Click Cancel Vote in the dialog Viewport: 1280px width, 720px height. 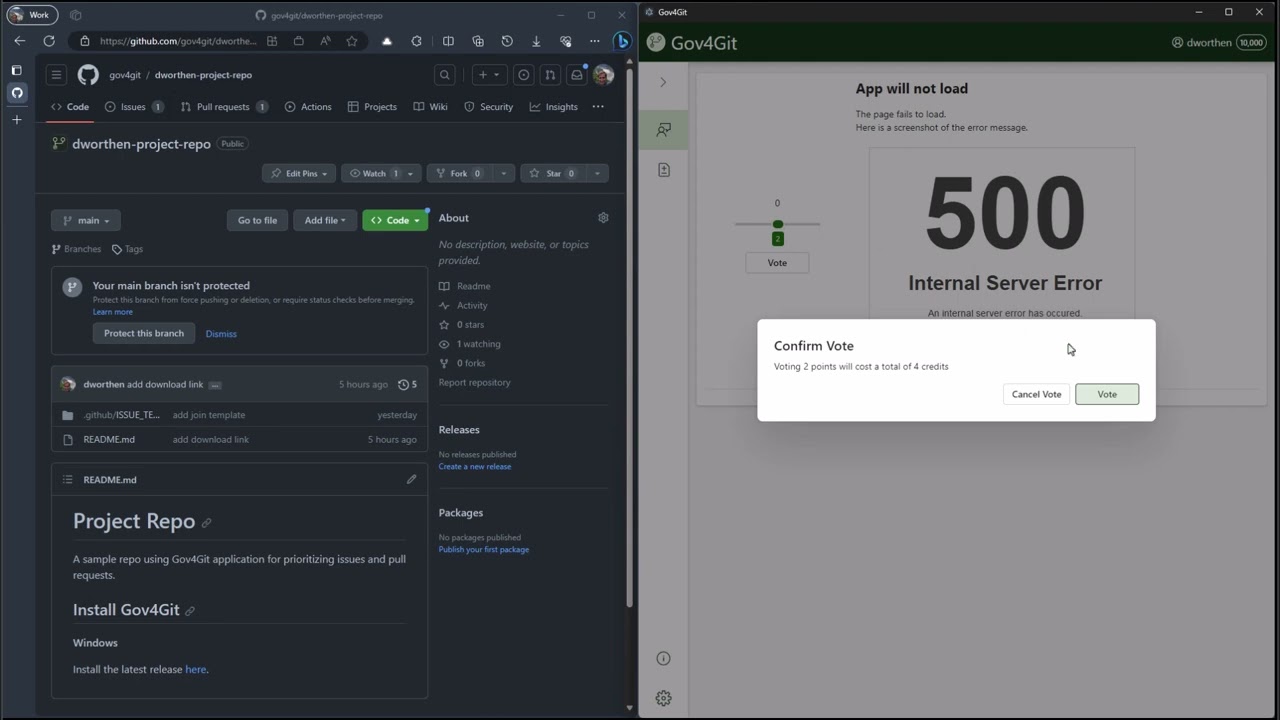pos(1036,394)
